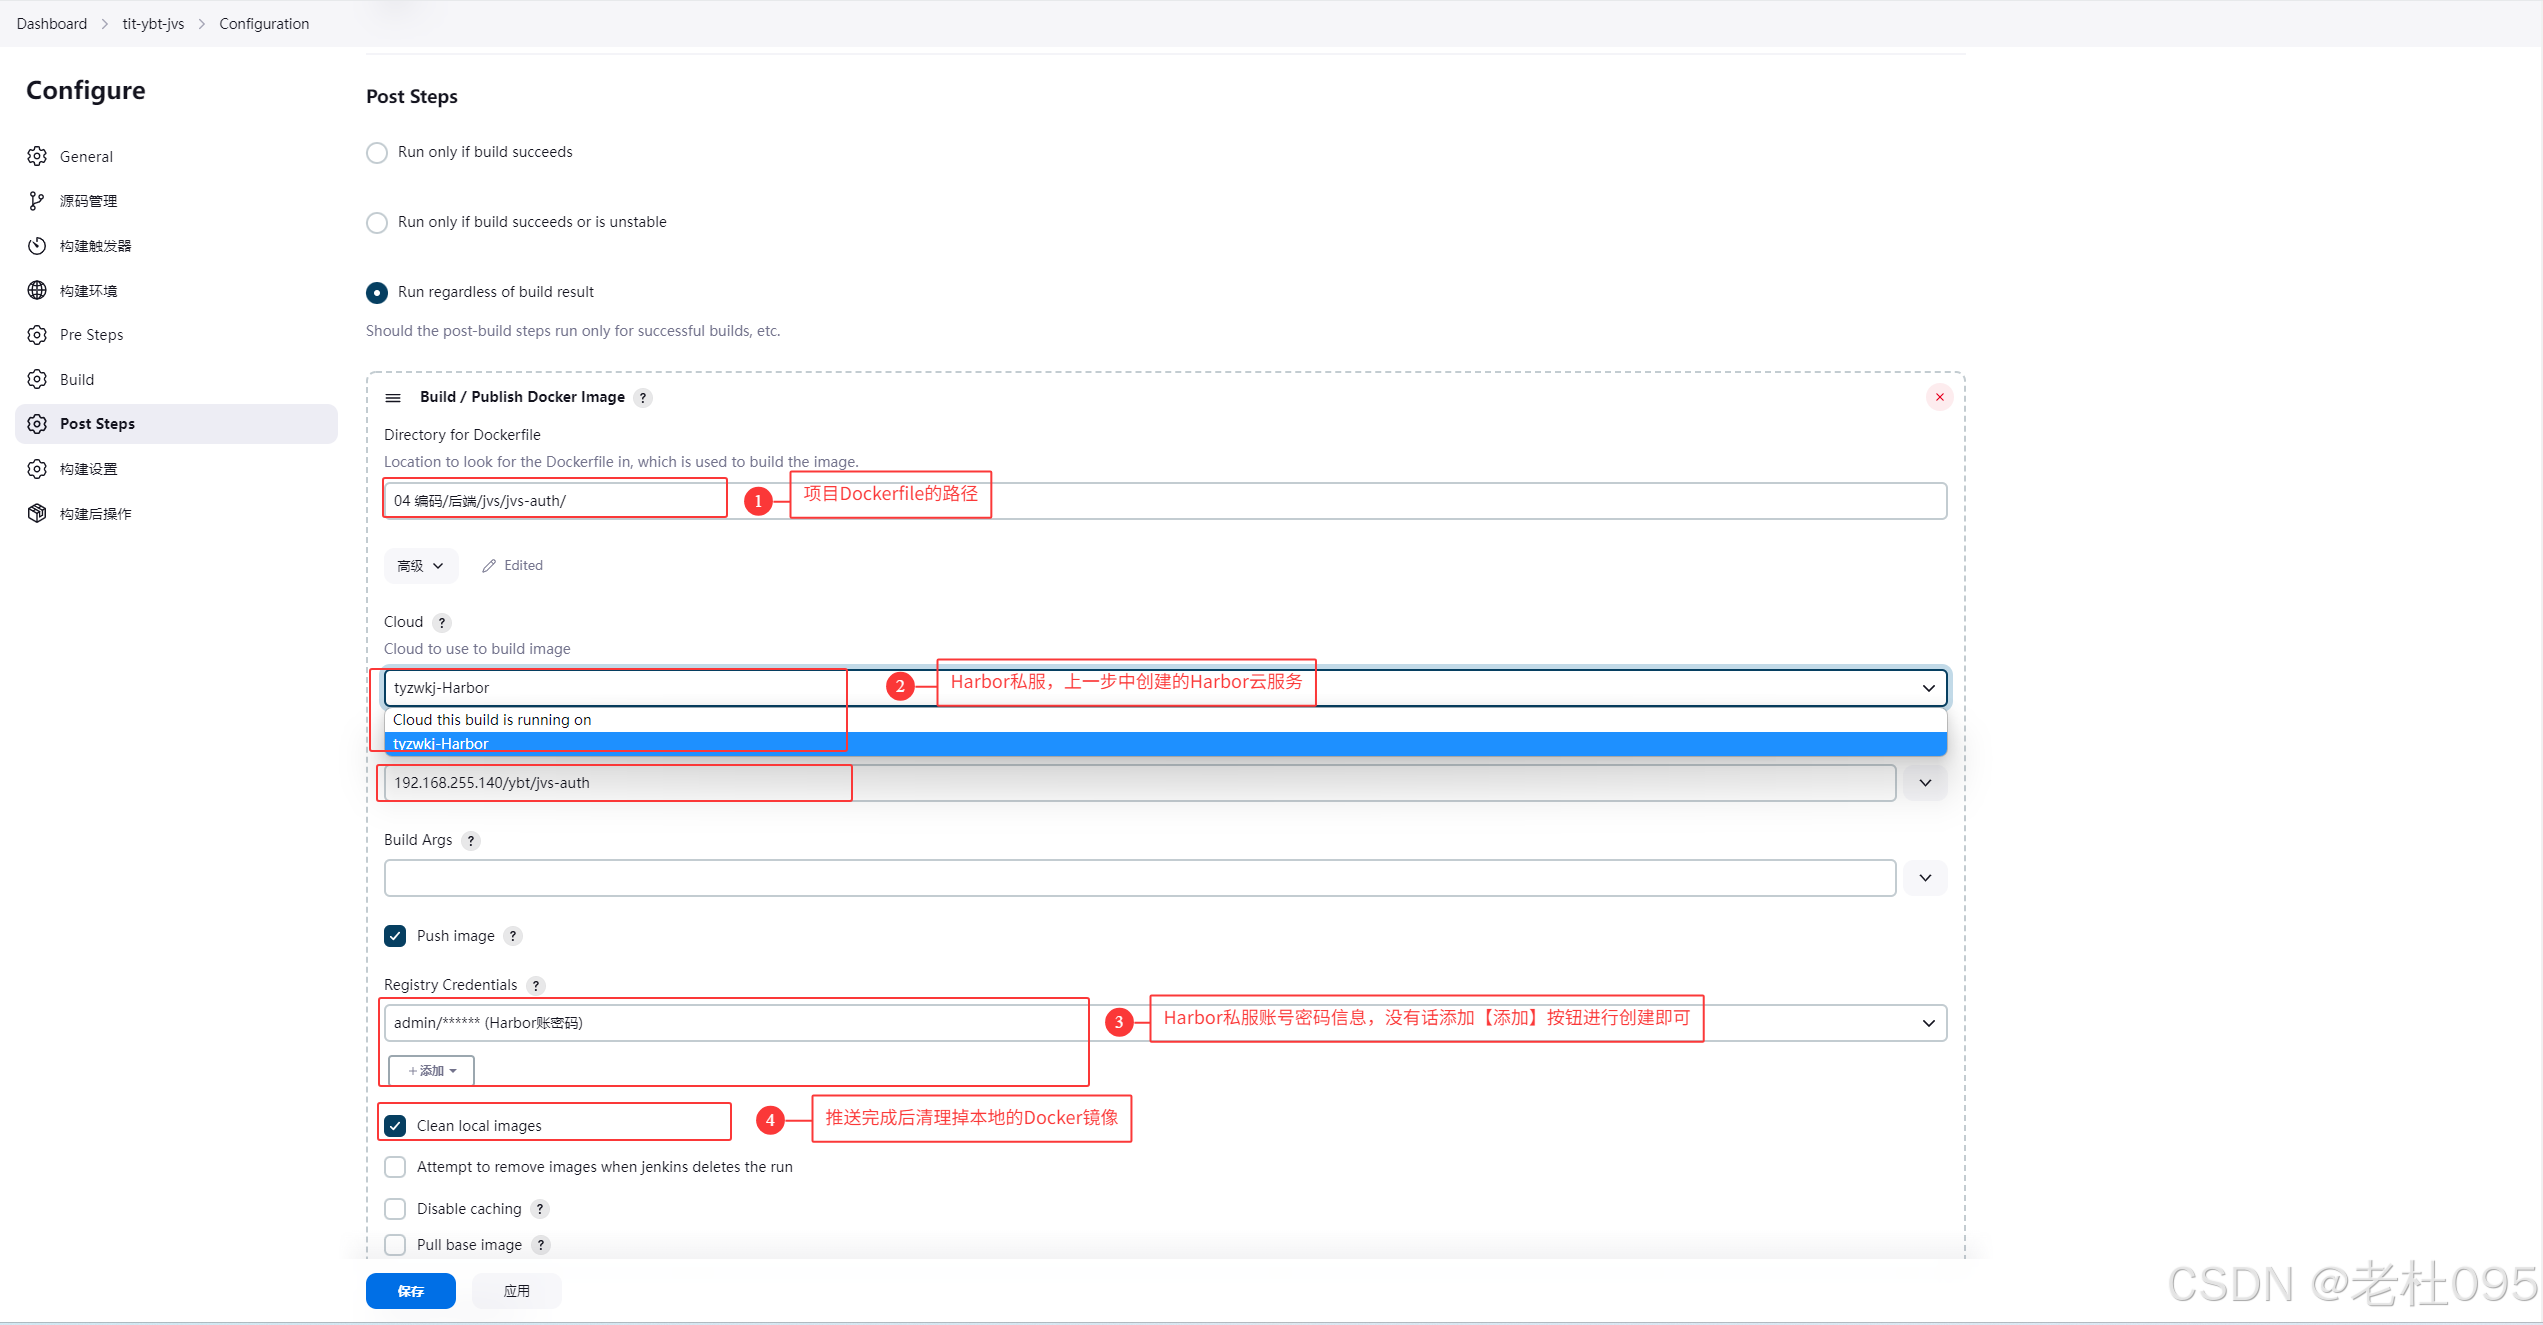
Task: Click the tit-ybt-jvs breadcrumb link
Action: pyautogui.click(x=153, y=24)
